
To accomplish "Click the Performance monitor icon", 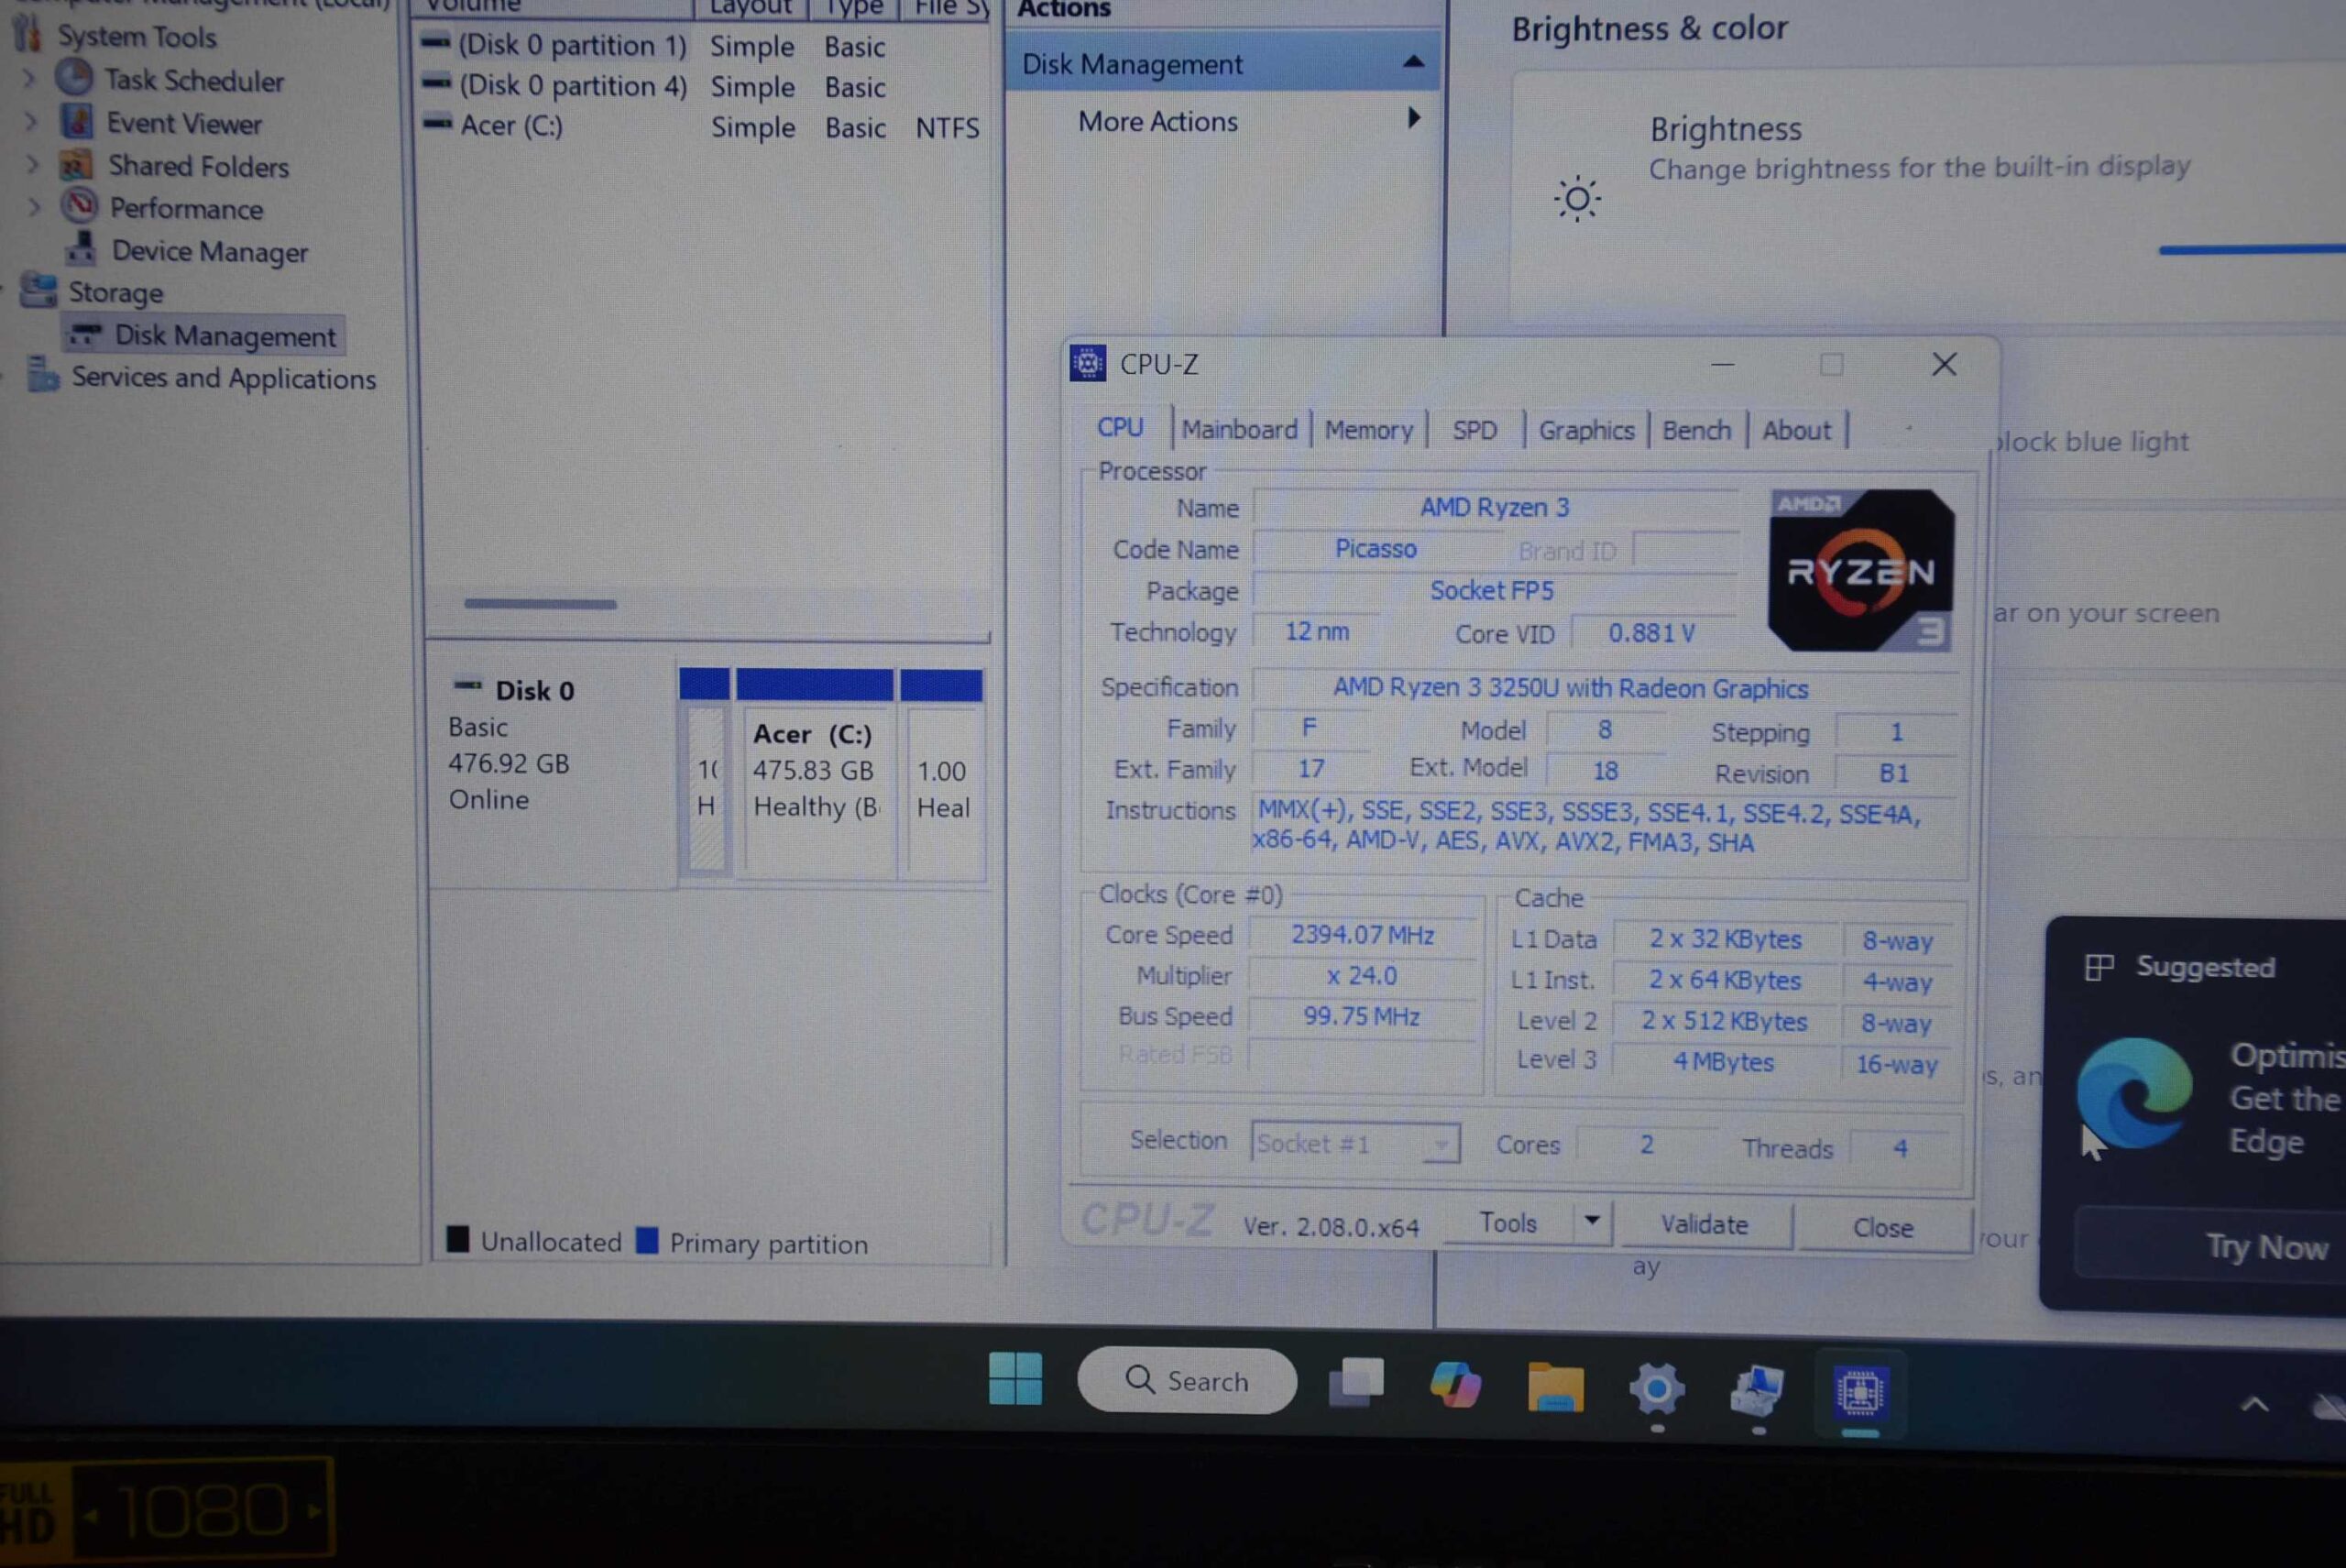I will 79,206.
